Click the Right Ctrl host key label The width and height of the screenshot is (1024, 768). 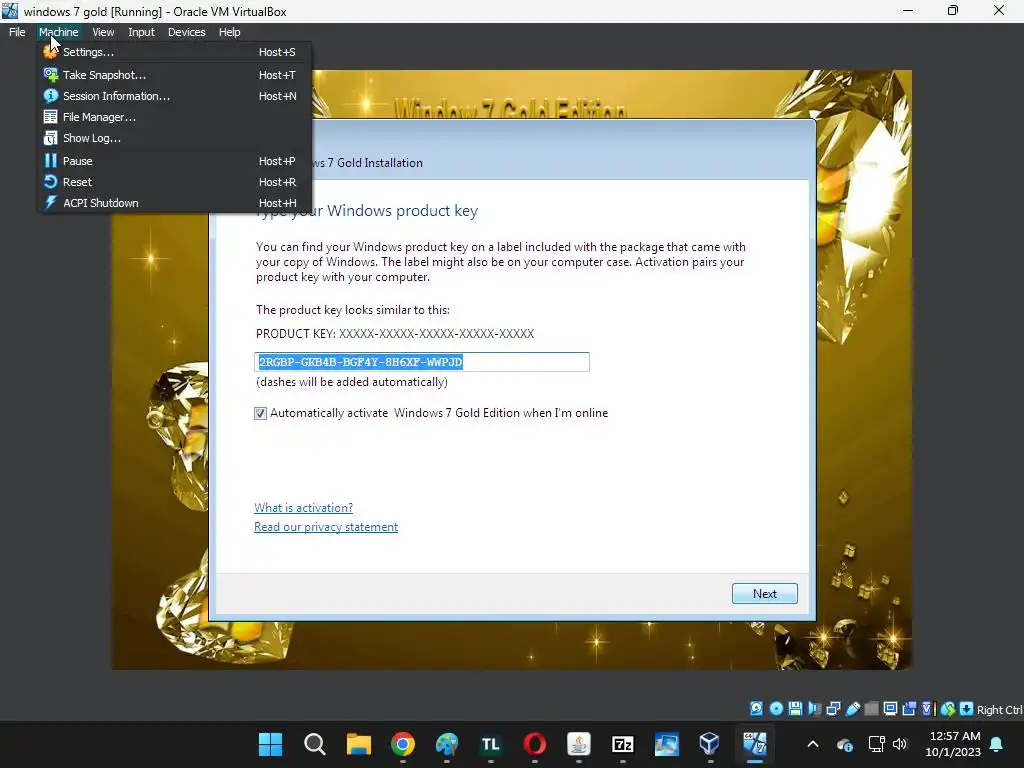coord(1000,710)
